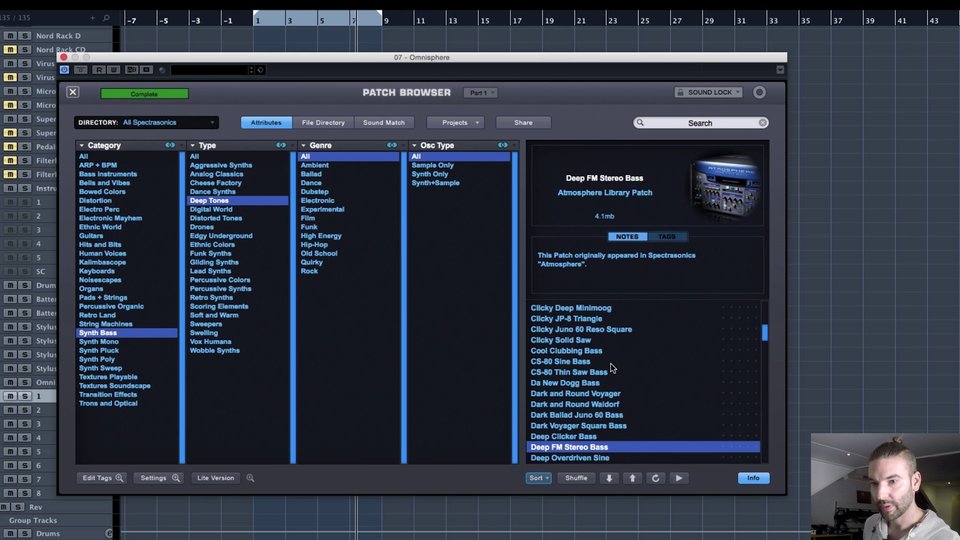Click the add track plus icon in Cubase
Viewport: 960px width, 540px height.
92,18
